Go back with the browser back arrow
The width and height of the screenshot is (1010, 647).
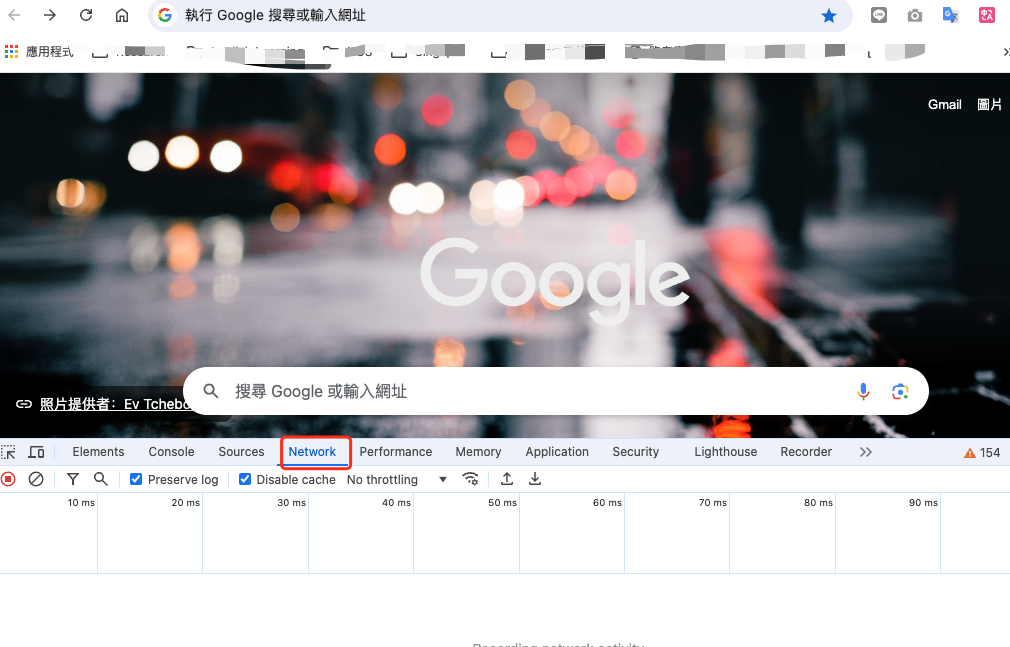(x=14, y=15)
